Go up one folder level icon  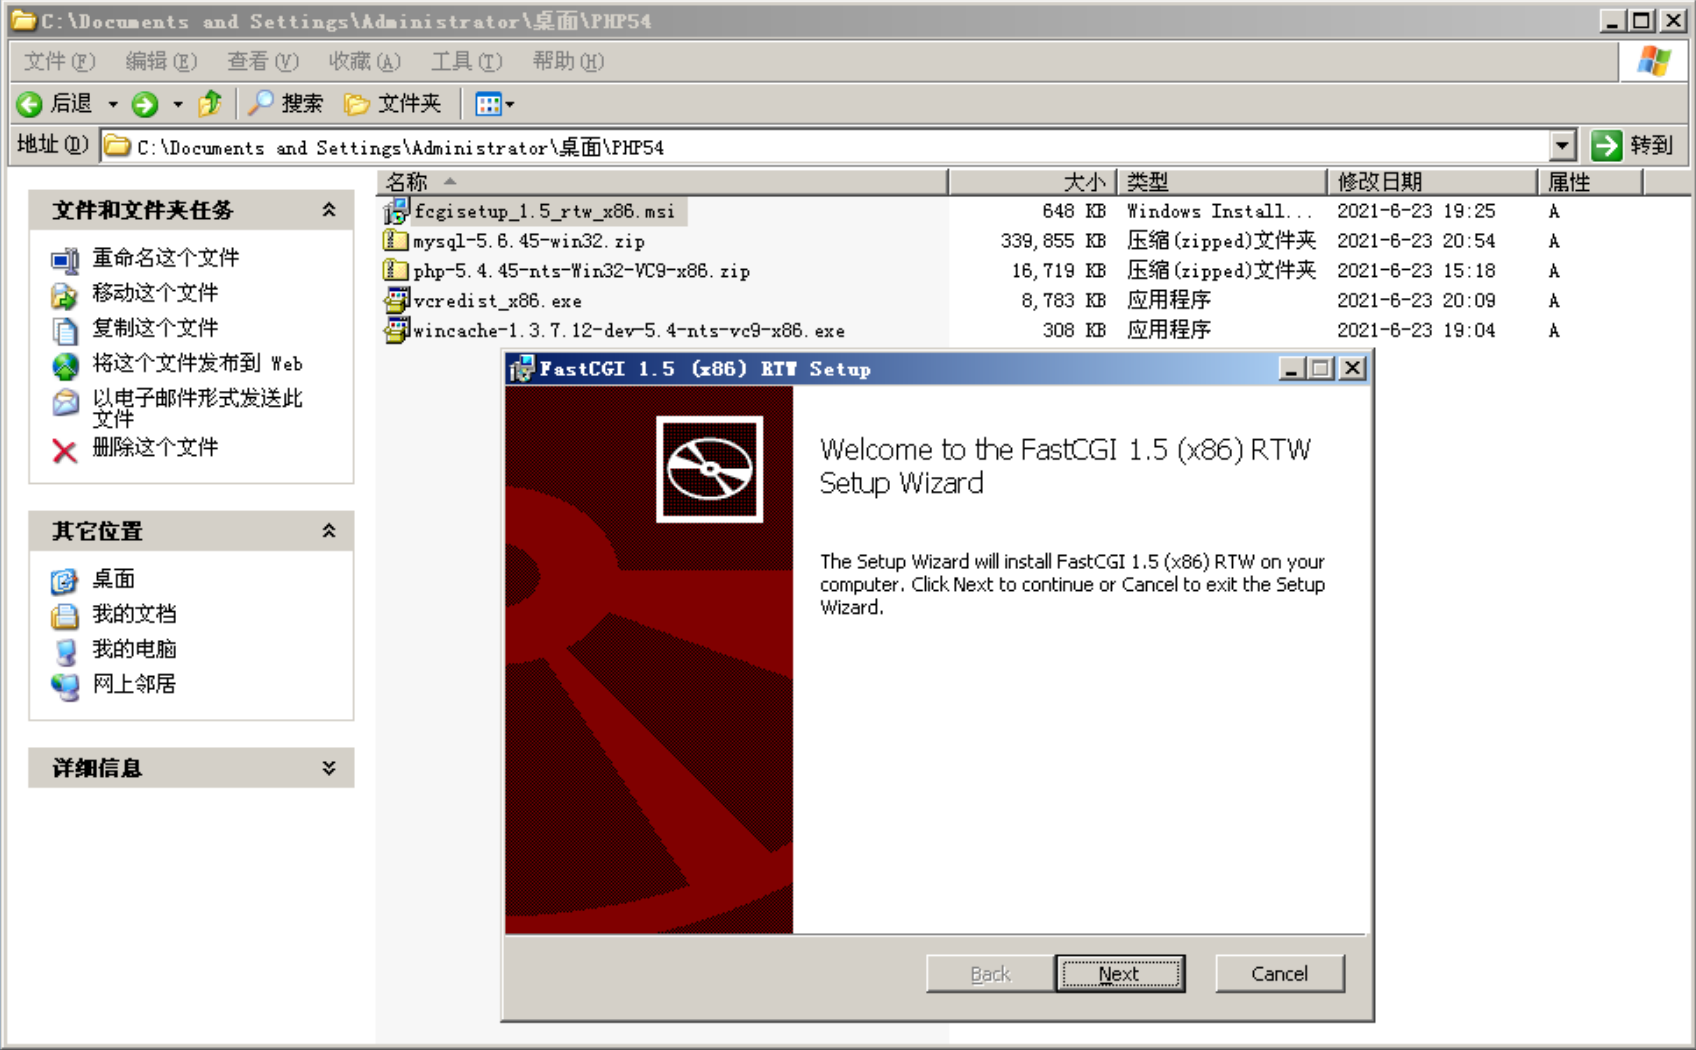(210, 103)
